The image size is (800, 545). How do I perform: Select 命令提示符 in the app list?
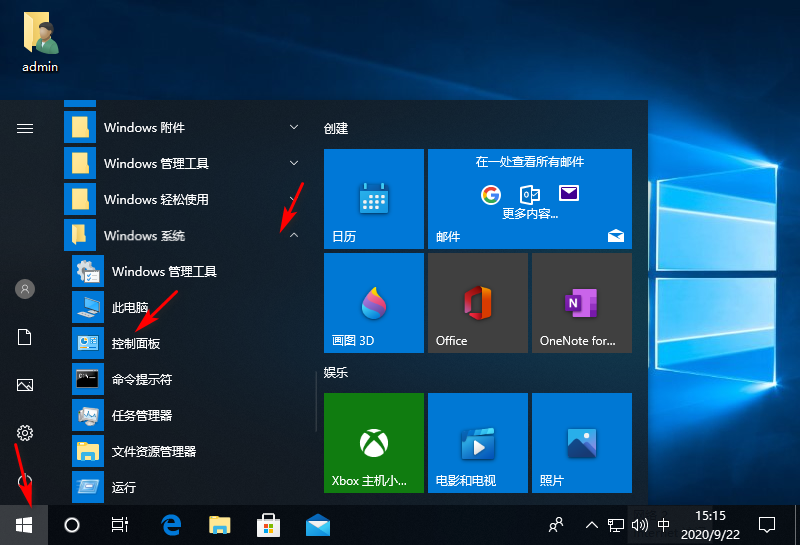[x=141, y=379]
